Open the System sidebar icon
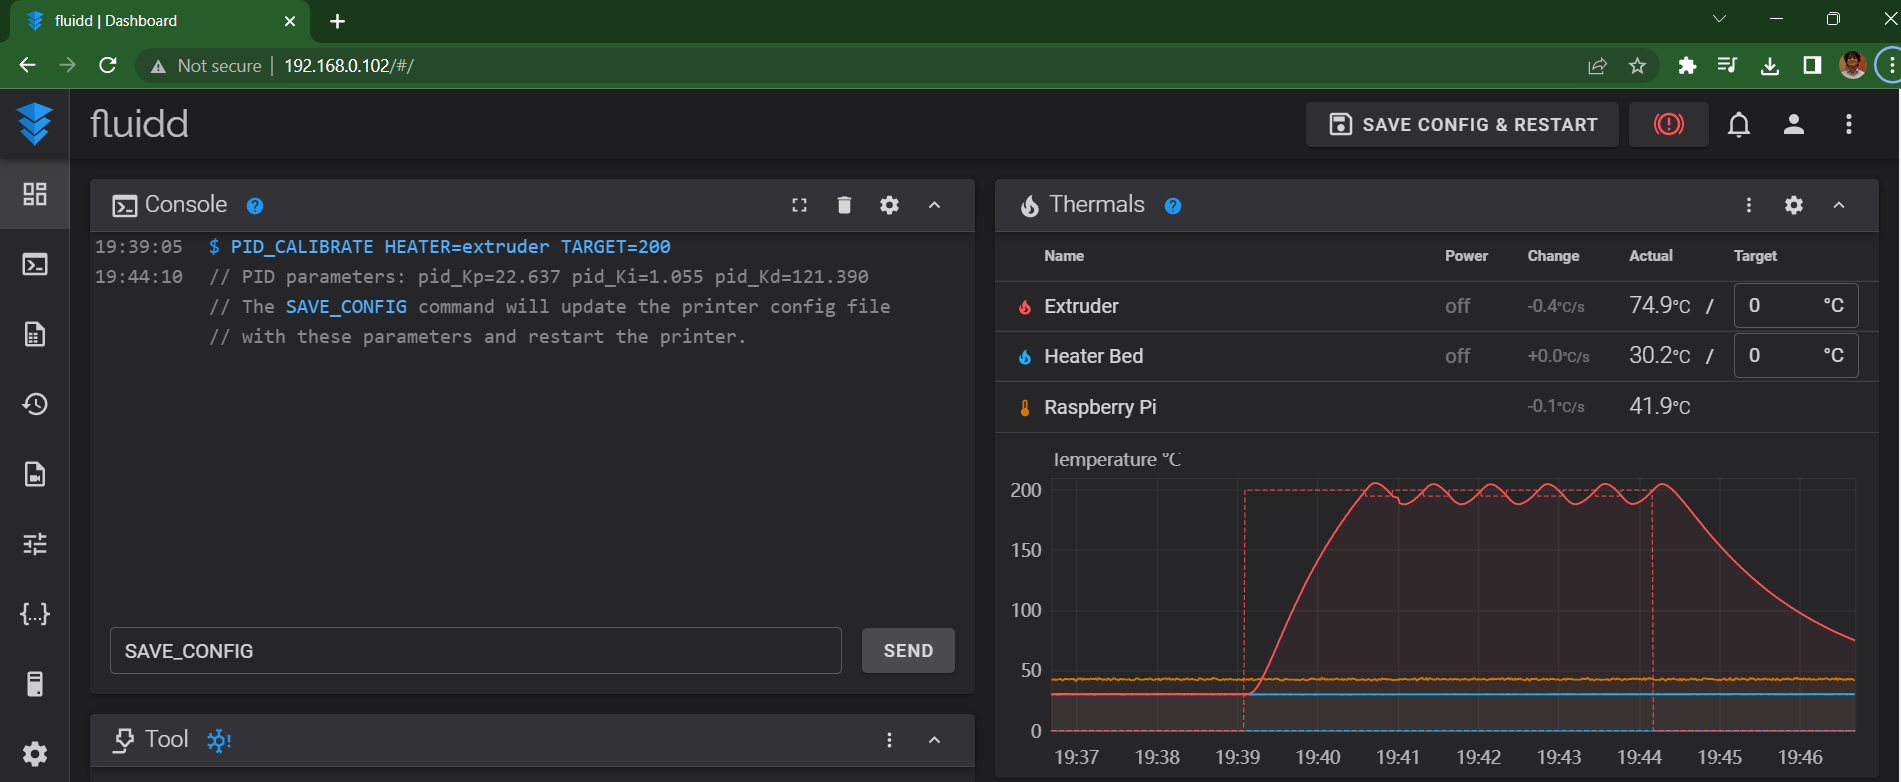Screen dimensions: 1901x782 (x=35, y=684)
